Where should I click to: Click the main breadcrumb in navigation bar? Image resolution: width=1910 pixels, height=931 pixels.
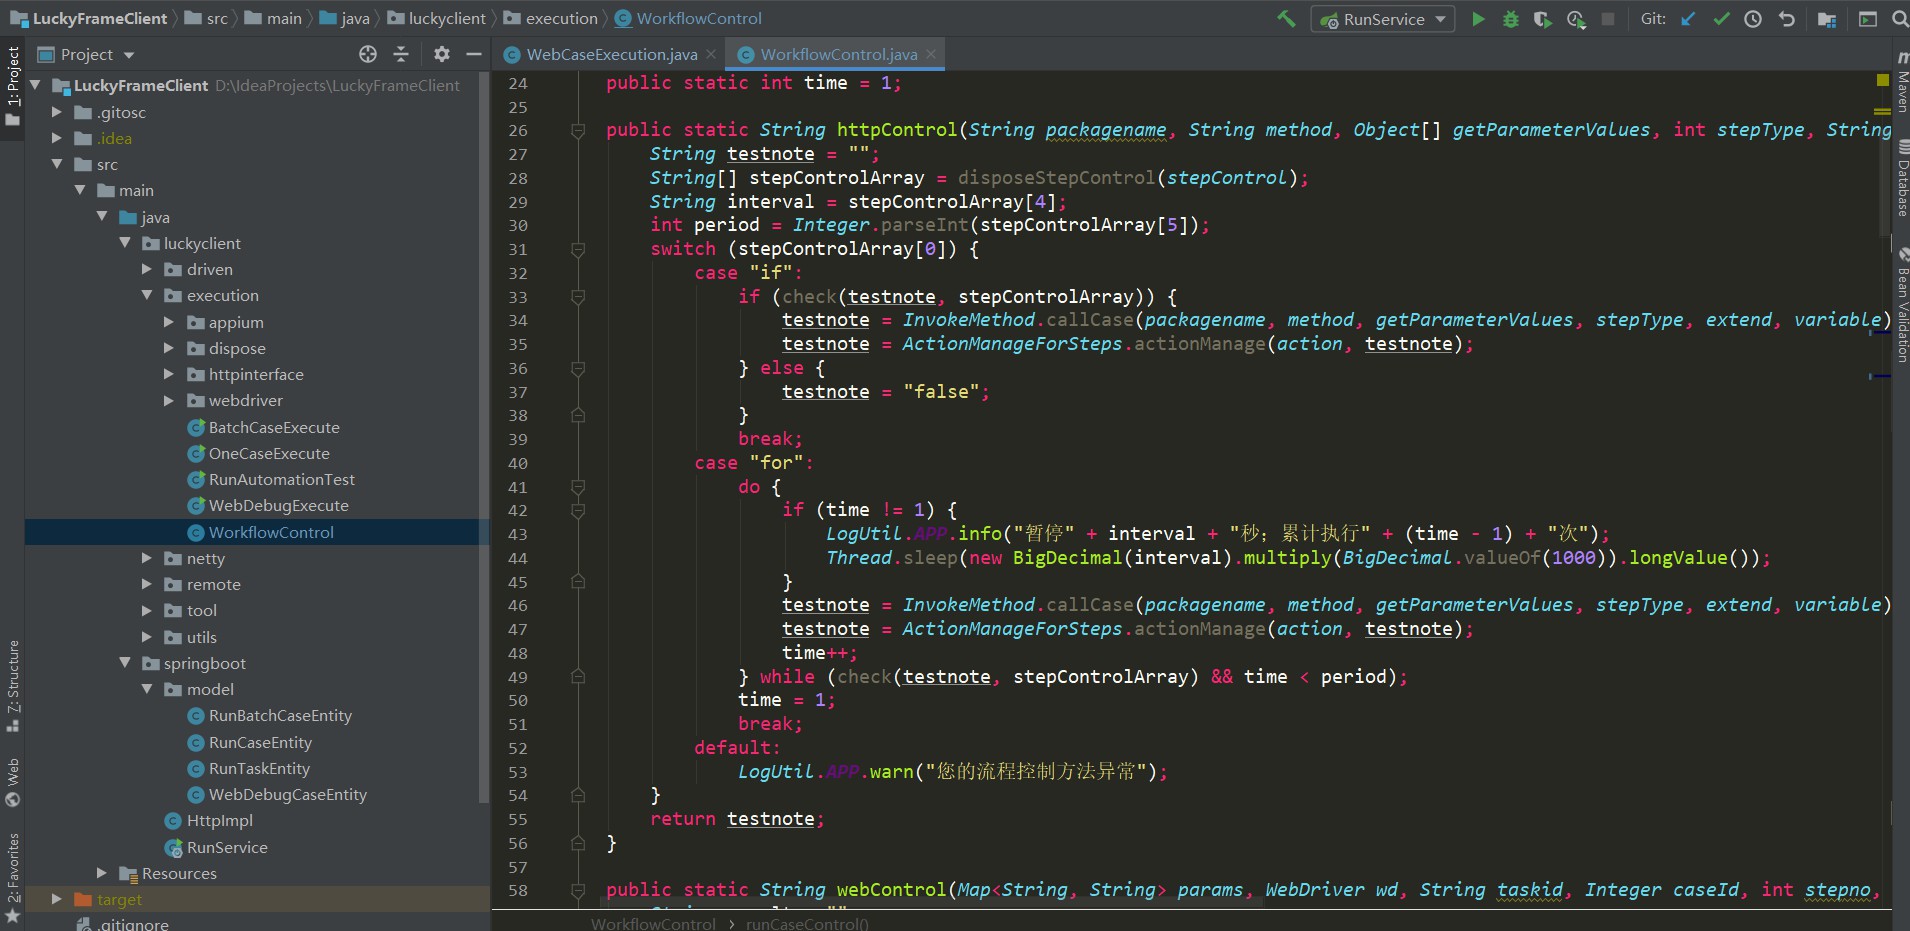point(273,18)
